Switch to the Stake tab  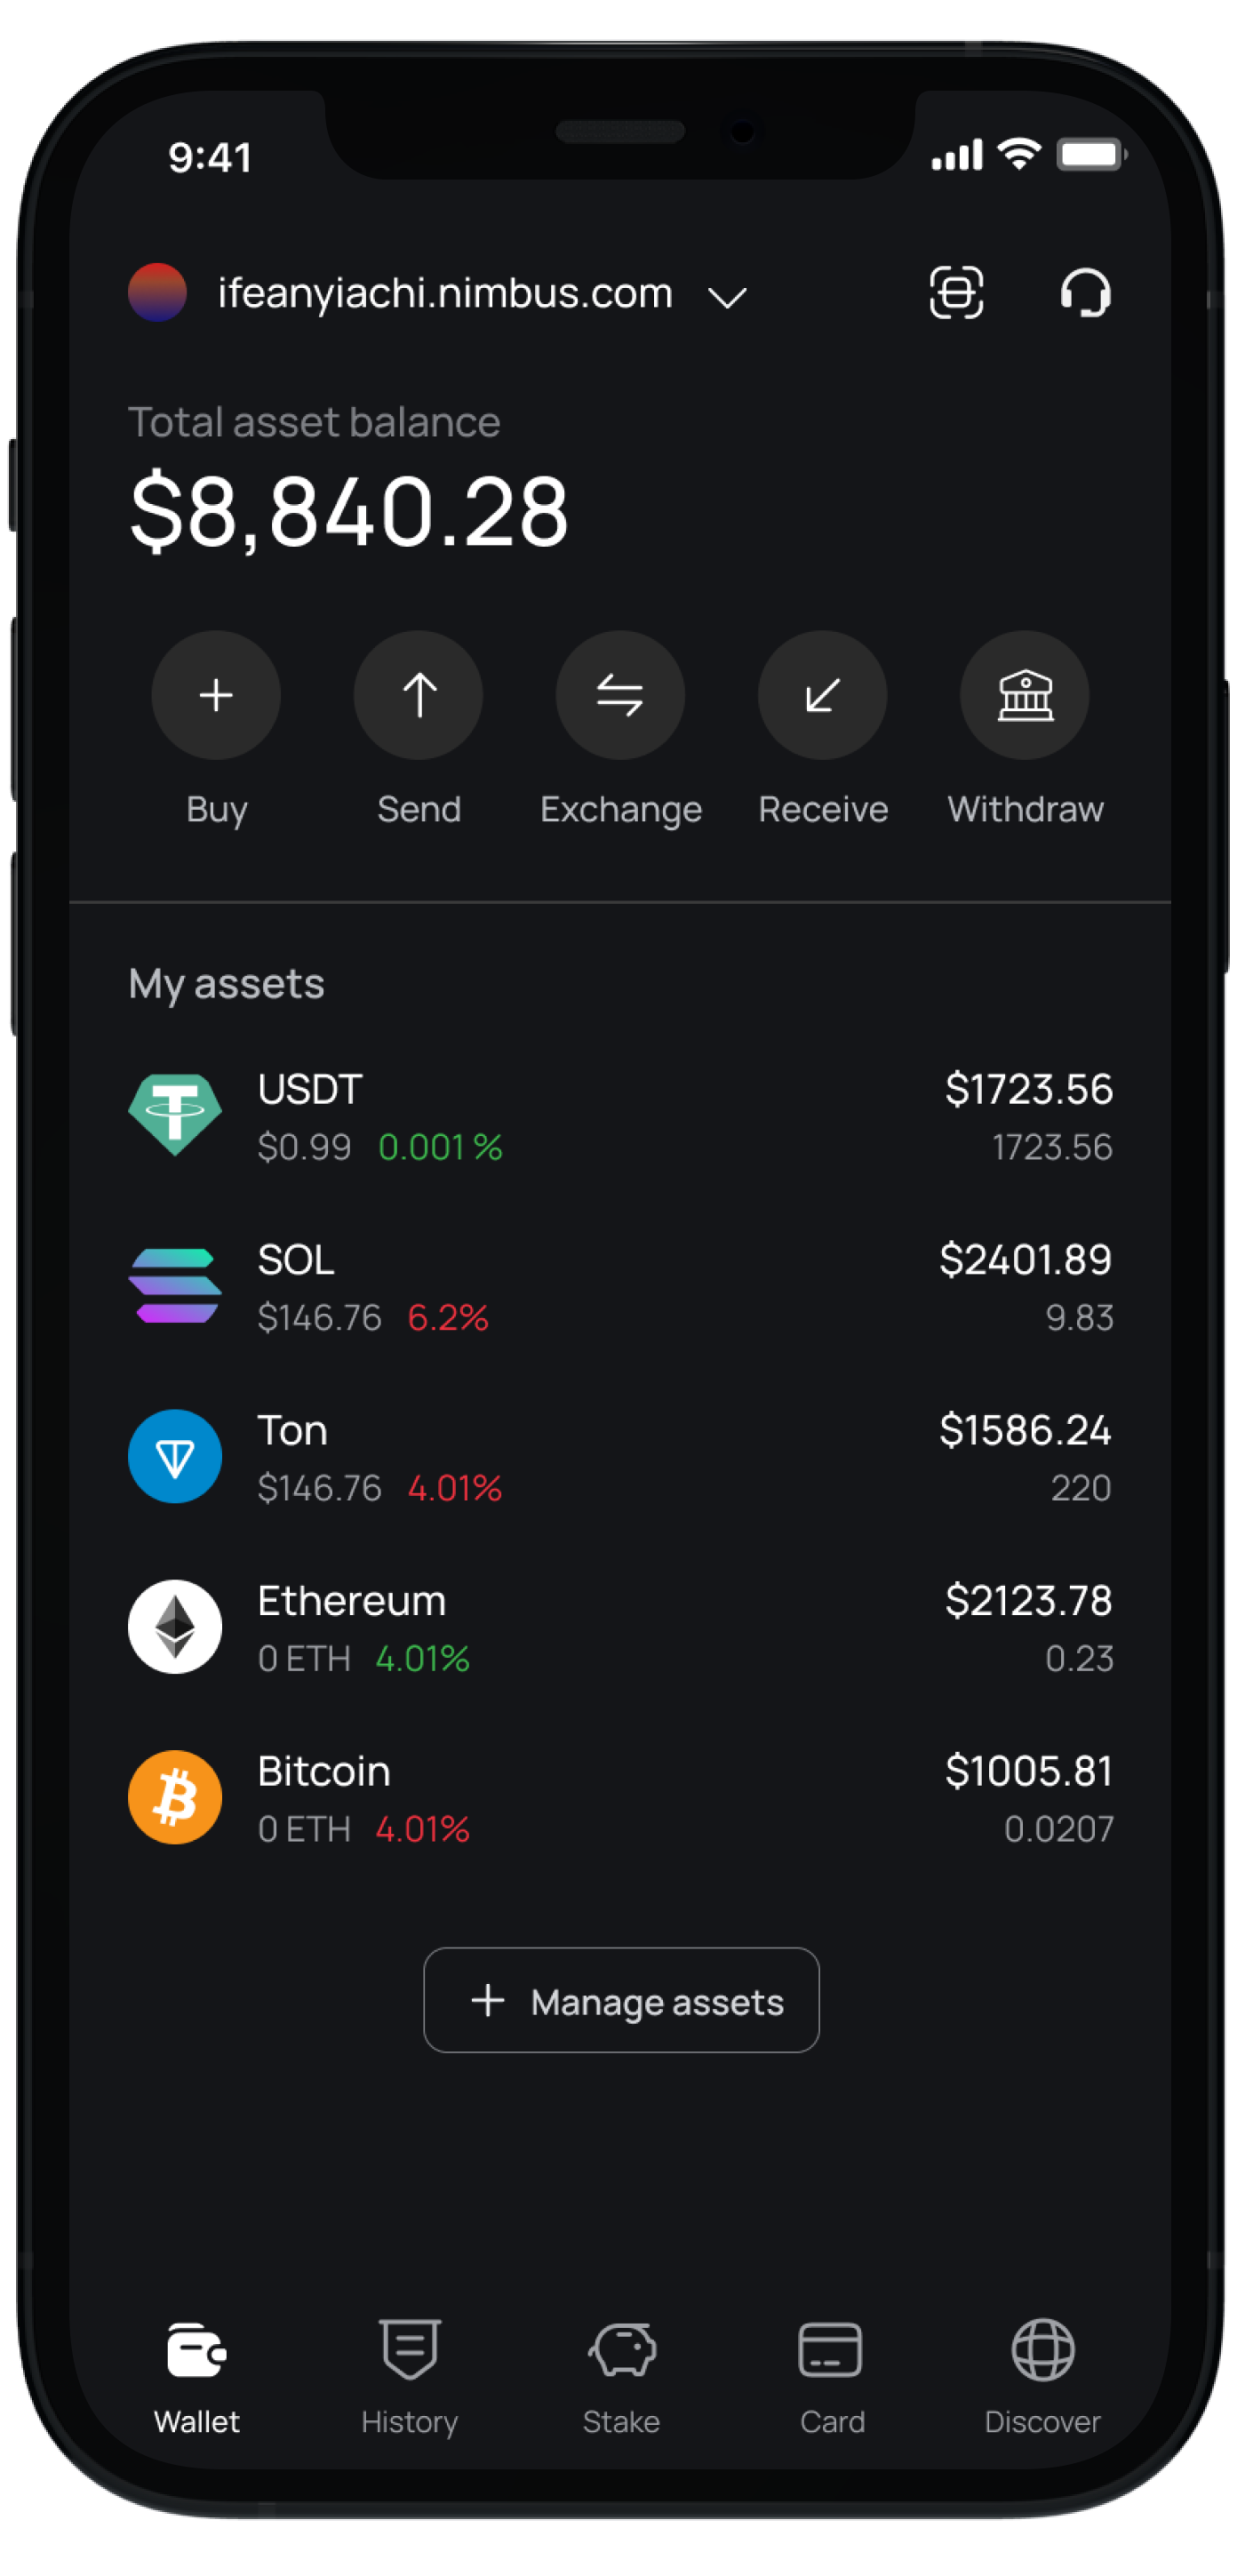621,2373
